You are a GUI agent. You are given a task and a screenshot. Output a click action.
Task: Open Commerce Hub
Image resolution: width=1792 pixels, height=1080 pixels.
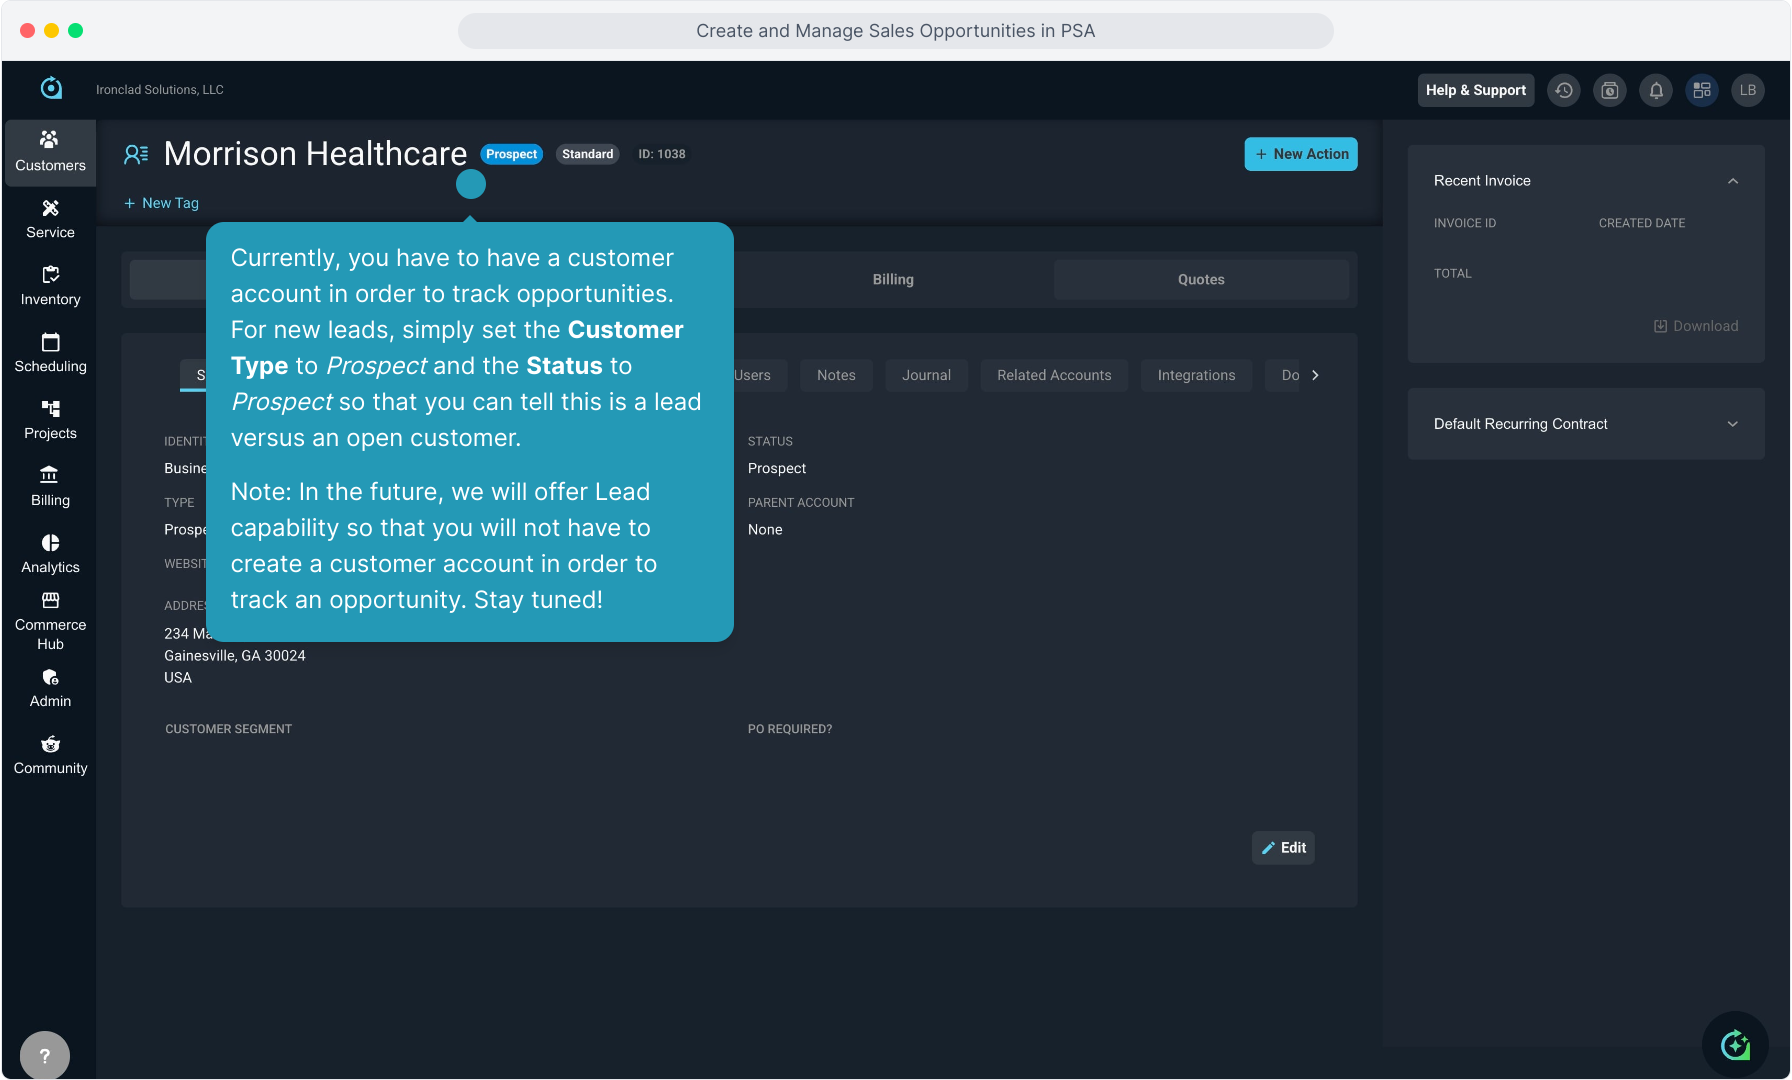(x=50, y=621)
